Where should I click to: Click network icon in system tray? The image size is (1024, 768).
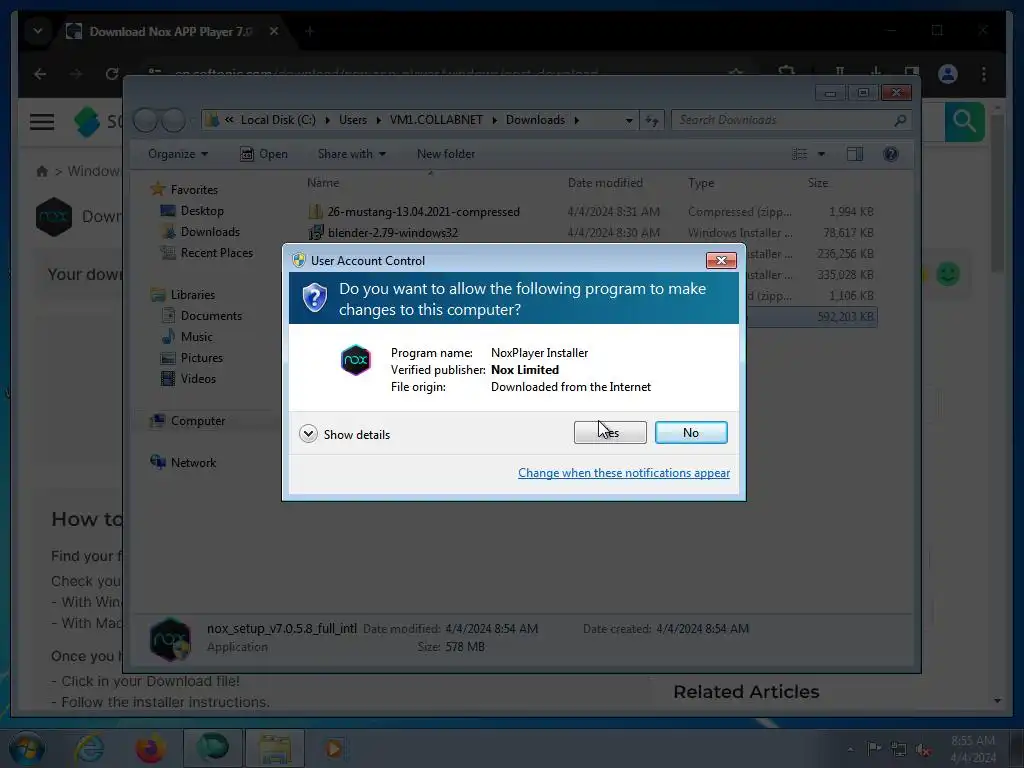coord(899,749)
